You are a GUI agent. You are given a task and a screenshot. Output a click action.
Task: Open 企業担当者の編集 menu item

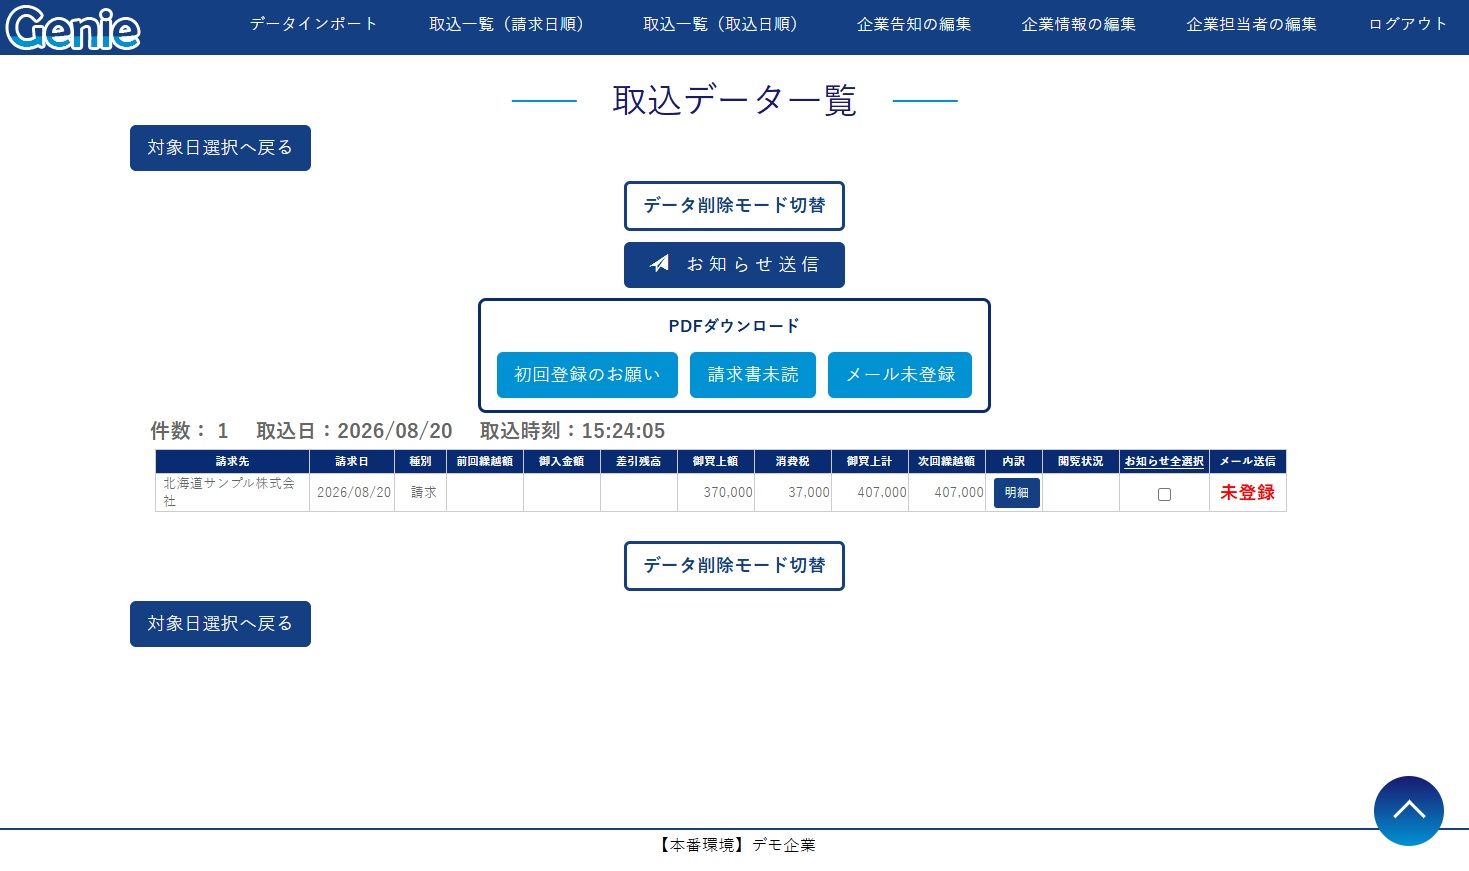[x=1252, y=24]
